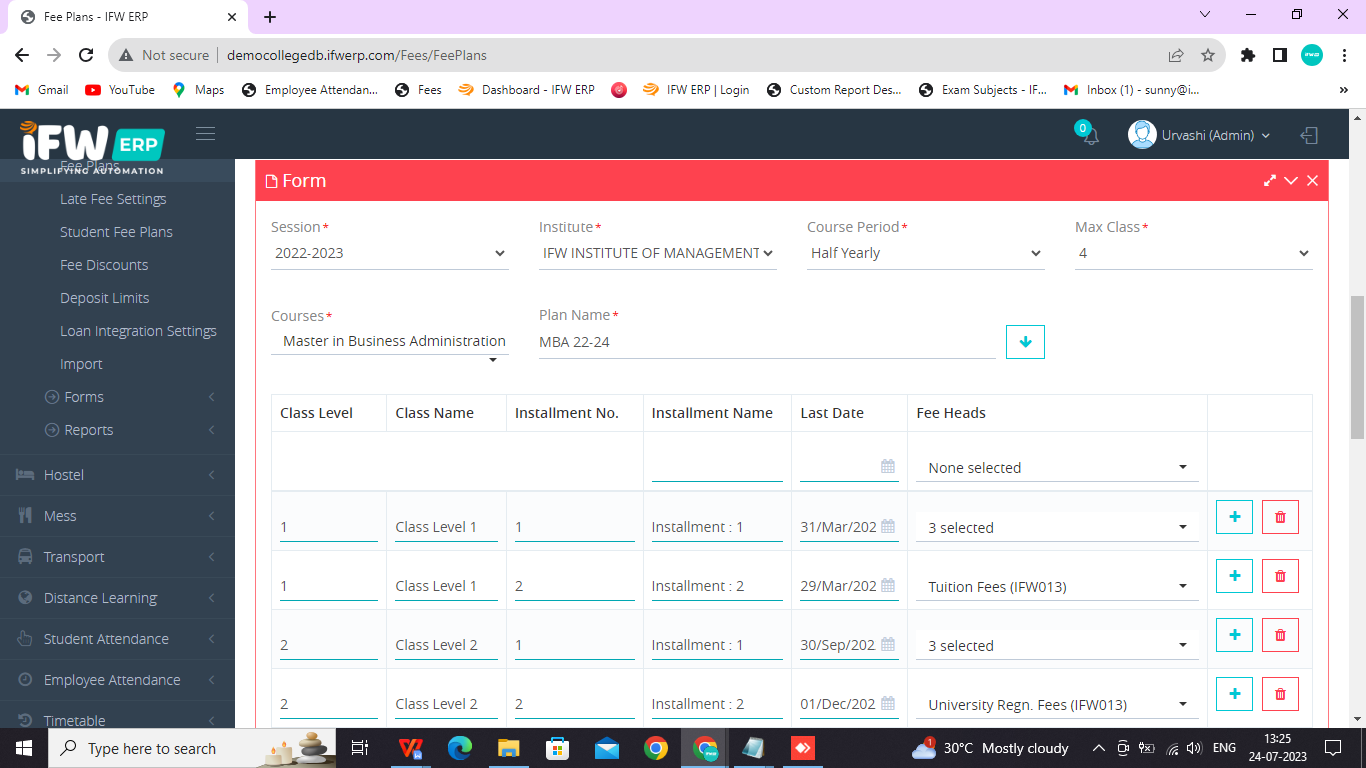
Task: Open Fee Heads filter None selected dropdown
Action: (x=1057, y=467)
